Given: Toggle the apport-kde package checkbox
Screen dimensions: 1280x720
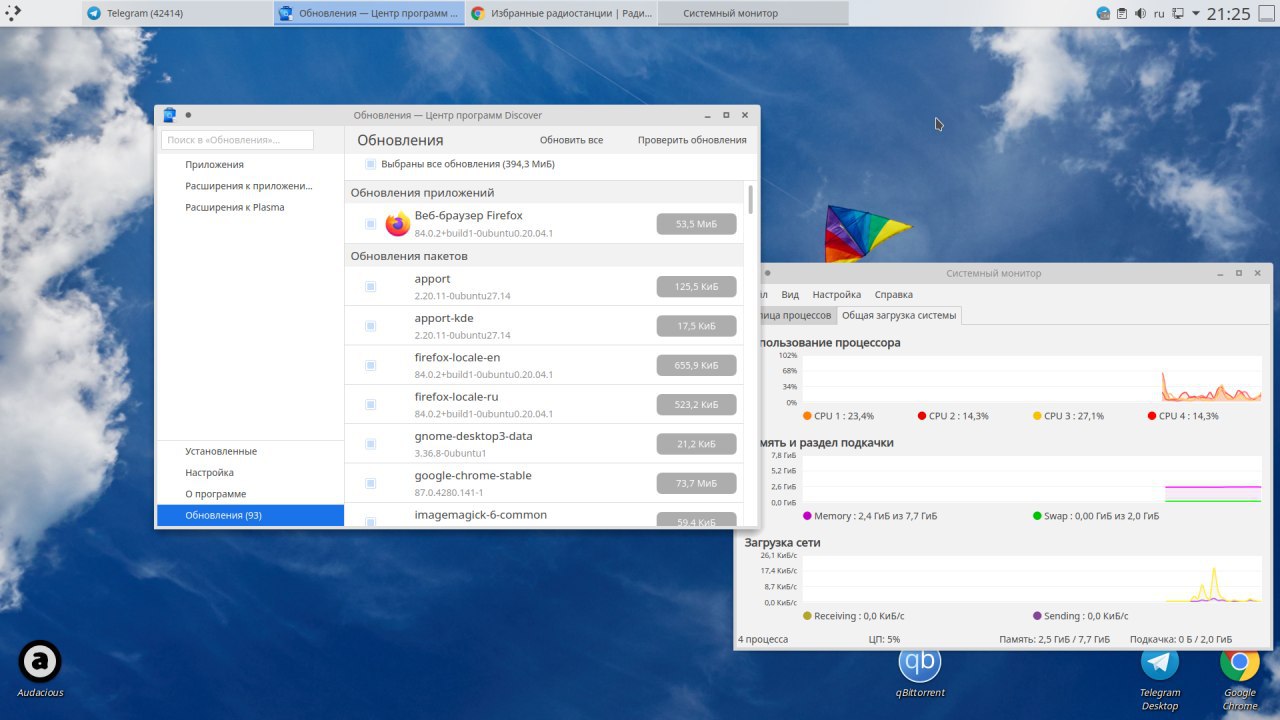Looking at the screenshot, I should [x=371, y=326].
